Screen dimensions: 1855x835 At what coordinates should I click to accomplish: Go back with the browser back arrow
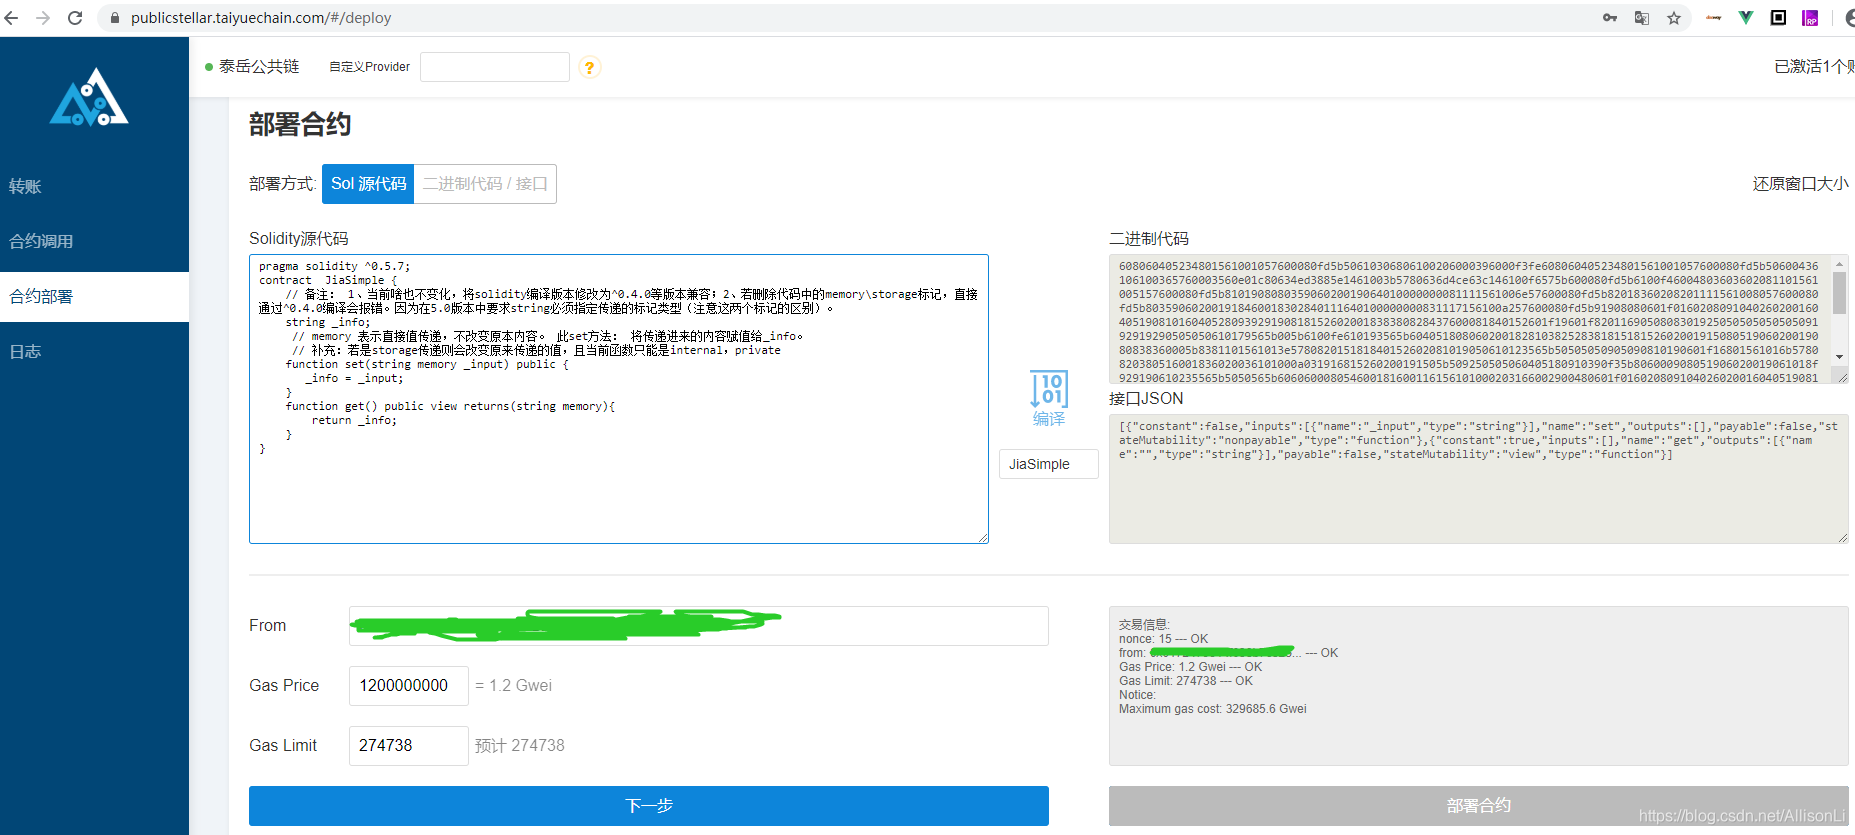coord(12,18)
